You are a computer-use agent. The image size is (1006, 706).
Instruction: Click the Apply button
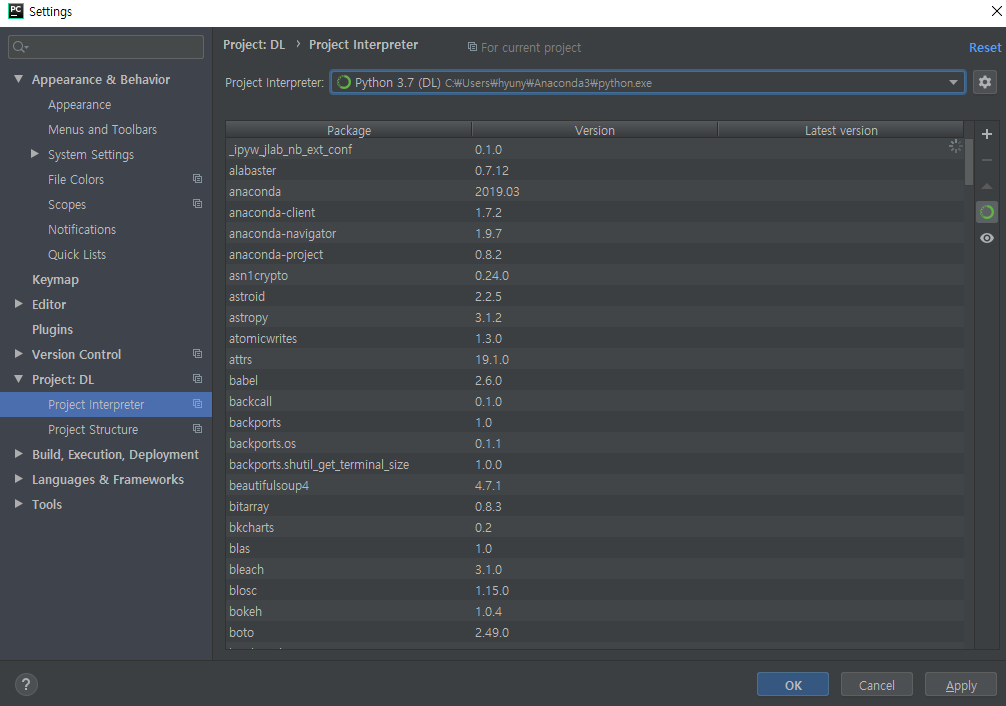coord(960,684)
